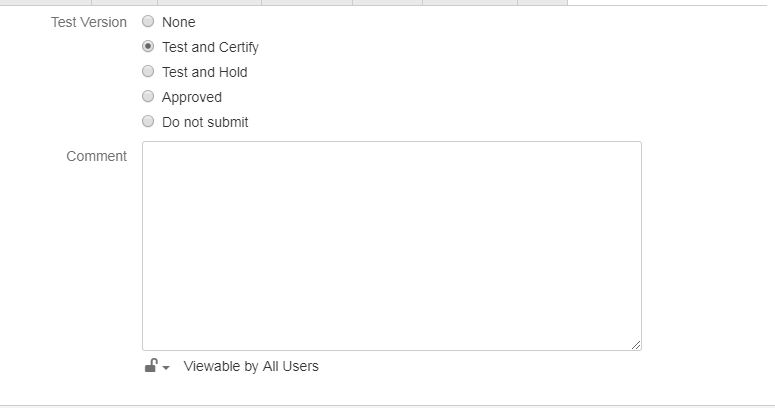Click the rightmost gray tab in top strip
This screenshot has width=775, height=408.
pos(542,2)
